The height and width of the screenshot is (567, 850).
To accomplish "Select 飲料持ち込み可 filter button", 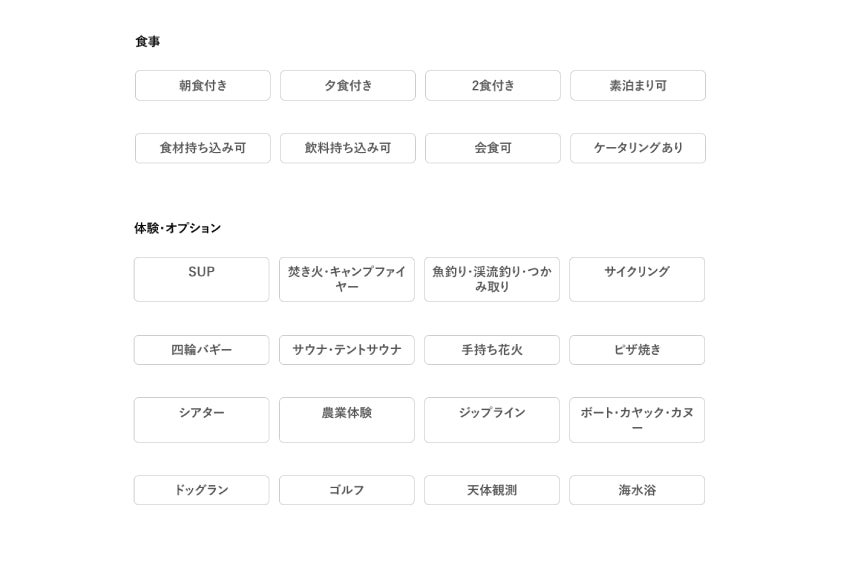I will [348, 148].
